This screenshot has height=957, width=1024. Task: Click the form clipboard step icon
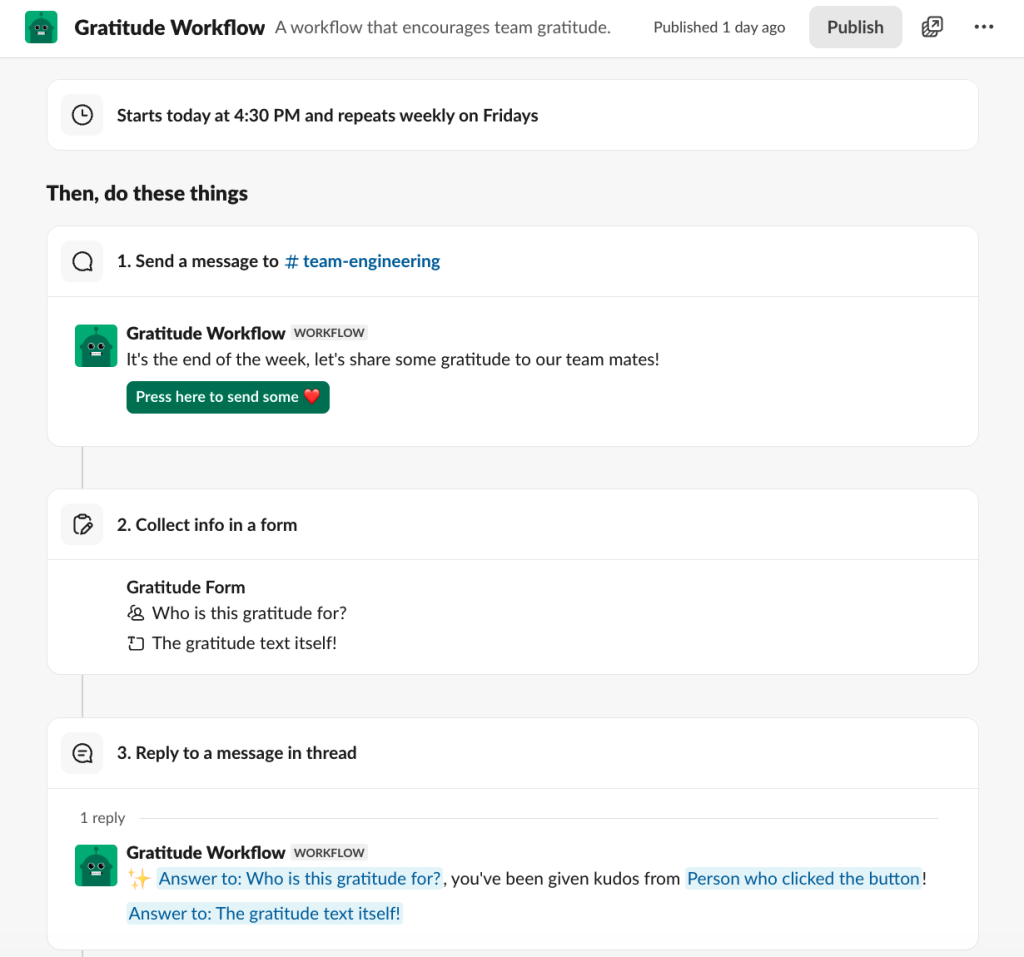coord(82,524)
